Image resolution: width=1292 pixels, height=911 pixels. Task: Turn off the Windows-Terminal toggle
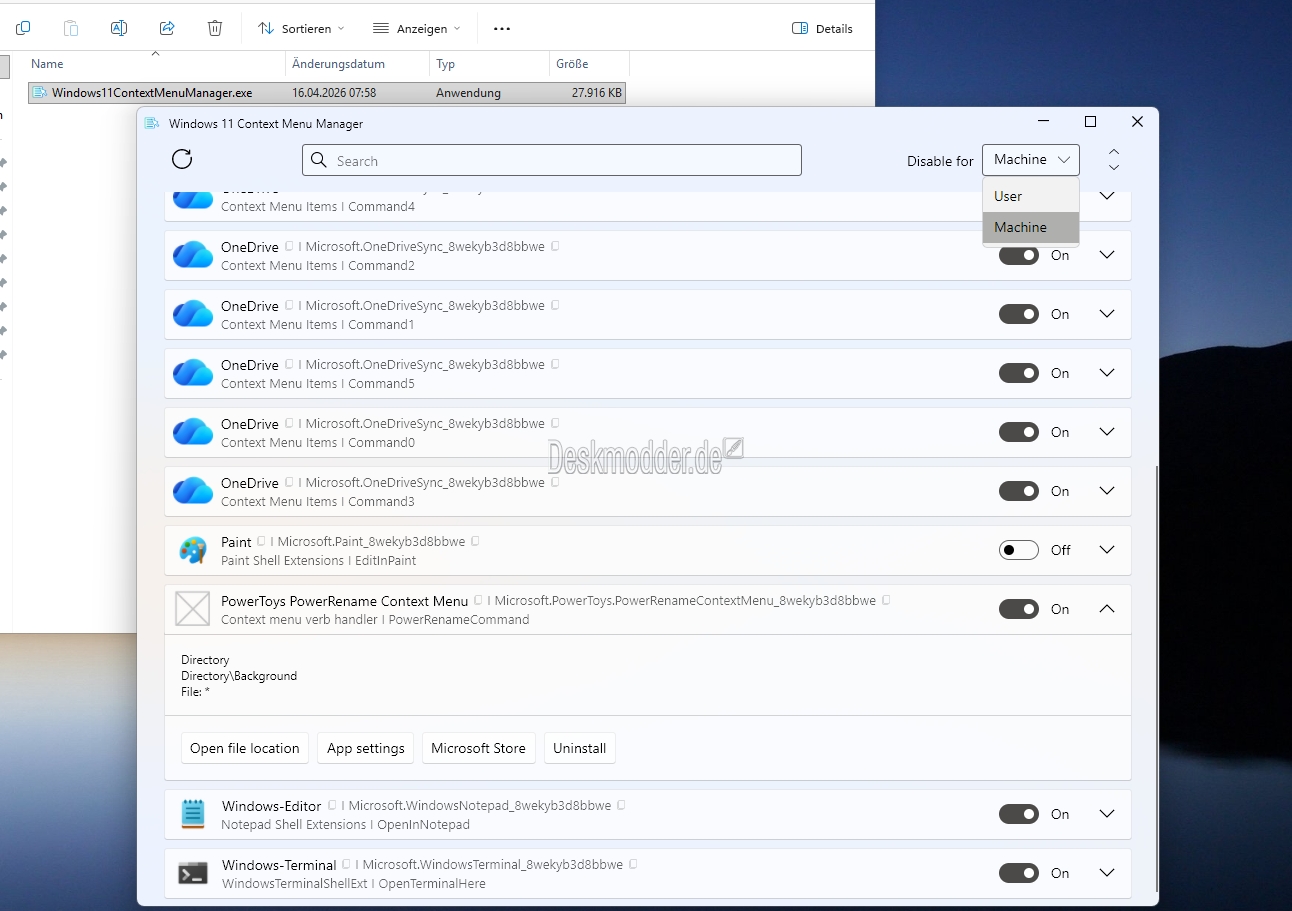[x=1018, y=873]
